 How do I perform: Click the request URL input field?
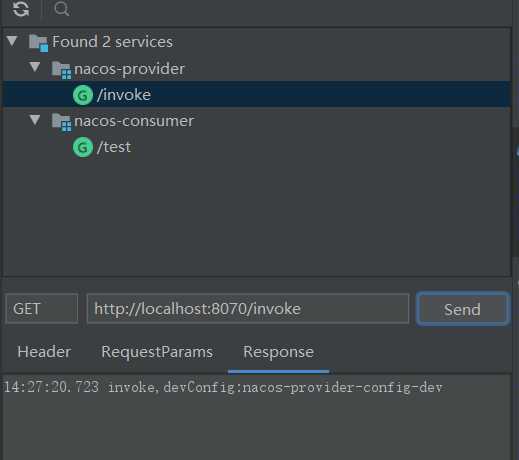[248, 309]
